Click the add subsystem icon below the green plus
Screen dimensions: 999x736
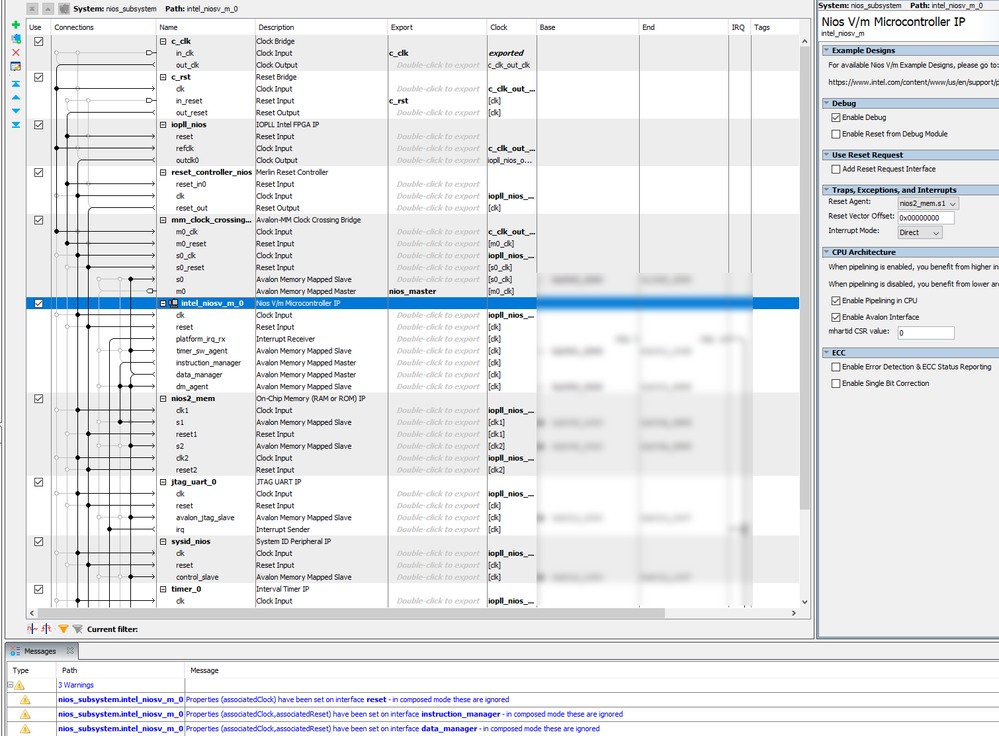(16, 38)
